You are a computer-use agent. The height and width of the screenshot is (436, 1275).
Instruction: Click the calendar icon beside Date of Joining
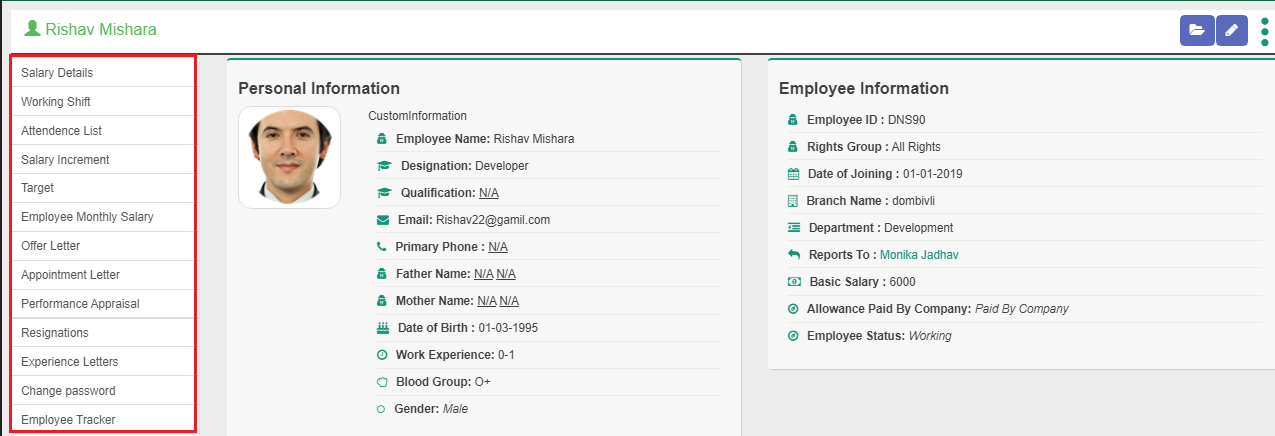[x=794, y=174]
